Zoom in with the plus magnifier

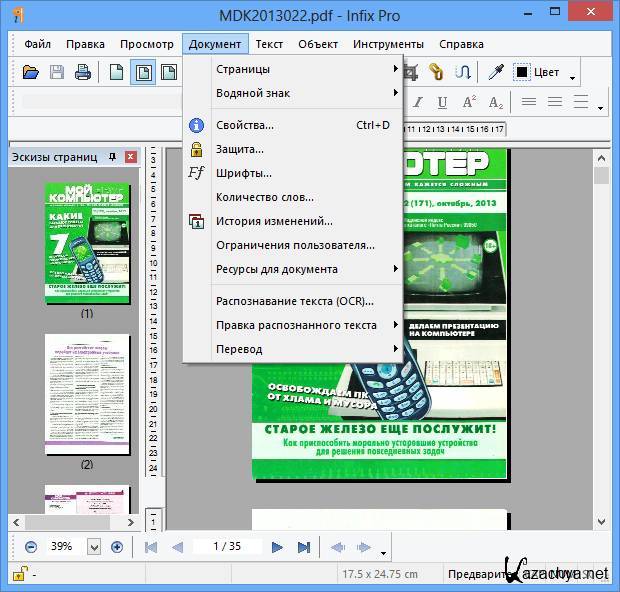[x=117, y=547]
